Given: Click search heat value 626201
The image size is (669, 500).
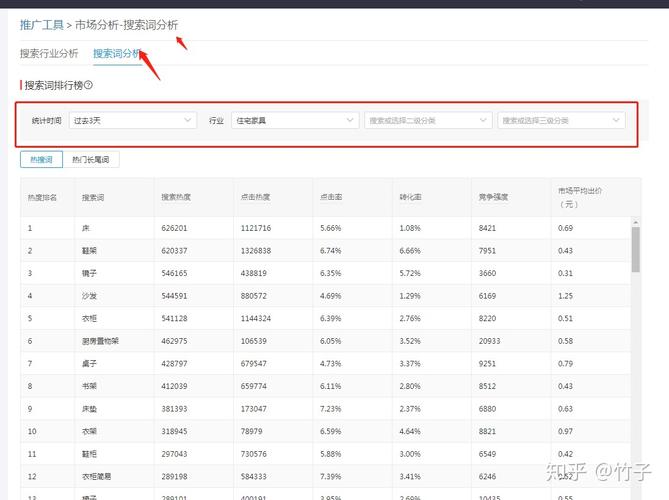Looking at the screenshot, I should click(174, 228).
